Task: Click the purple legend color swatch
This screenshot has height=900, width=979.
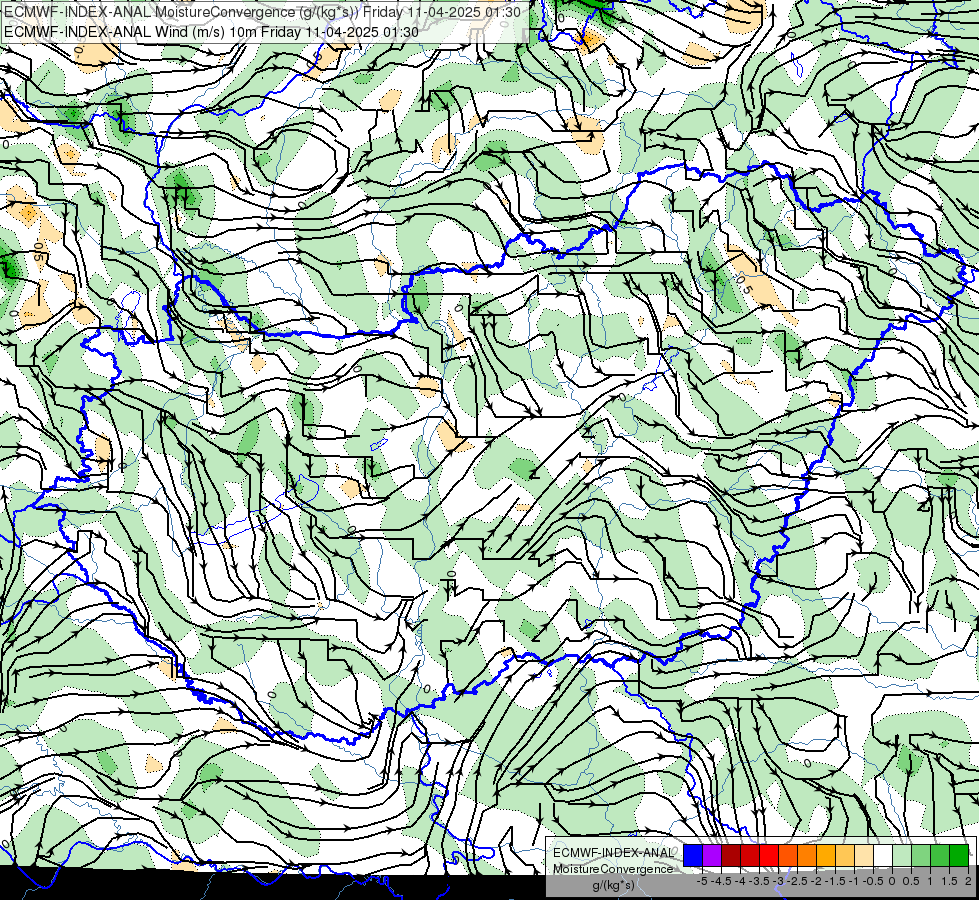Action: pos(712,855)
